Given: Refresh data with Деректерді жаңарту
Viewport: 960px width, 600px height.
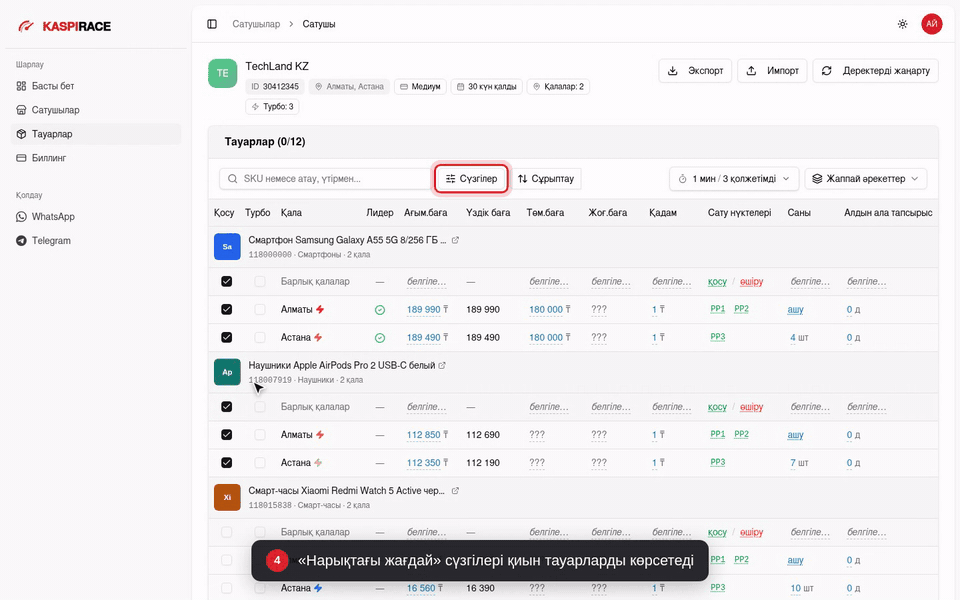Looking at the screenshot, I should coord(876,70).
